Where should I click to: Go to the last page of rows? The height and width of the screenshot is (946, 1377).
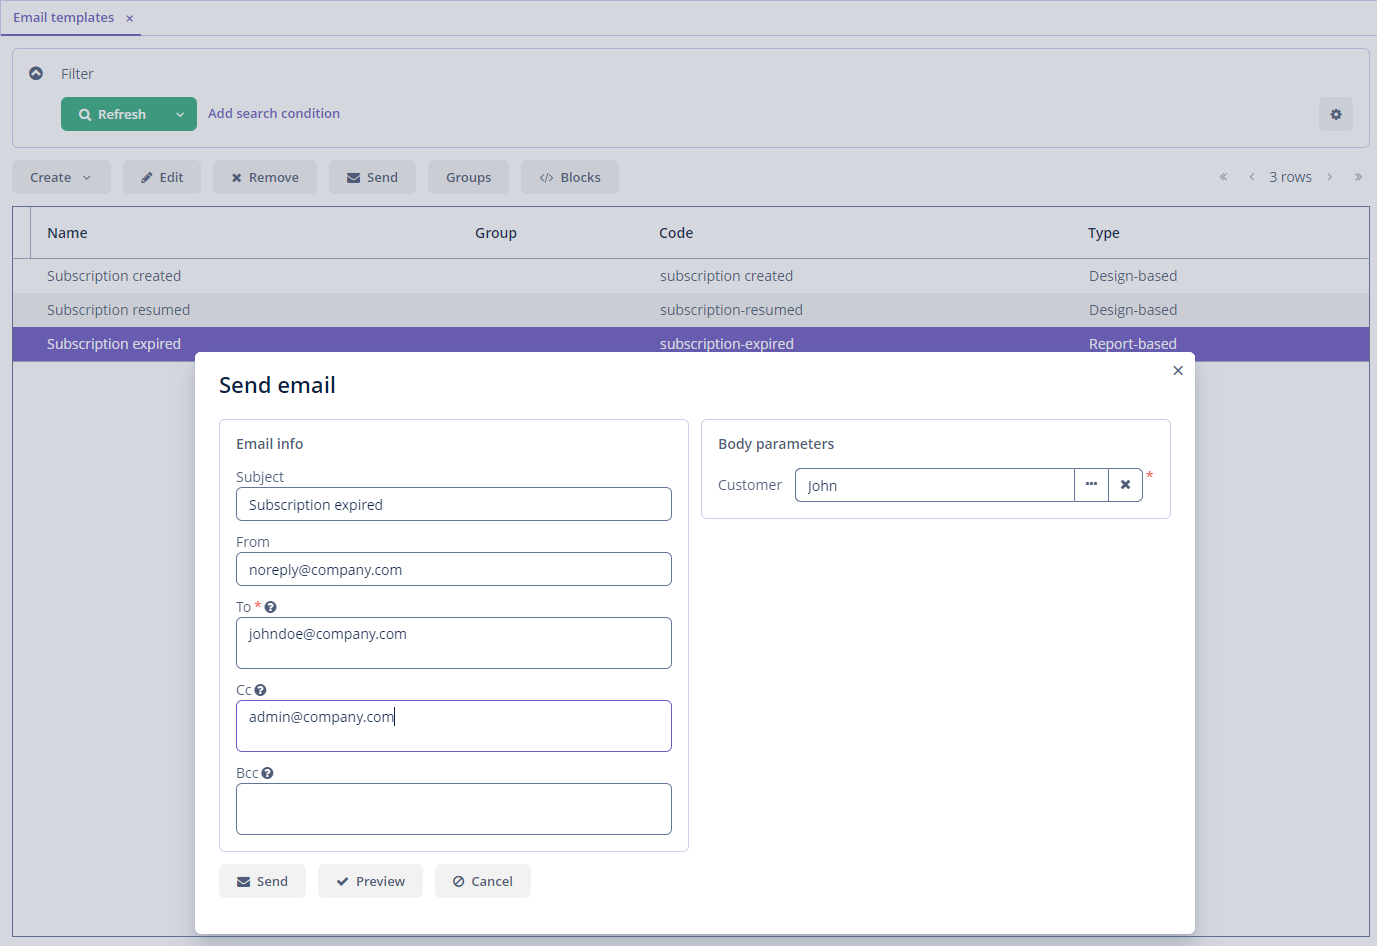(1358, 177)
